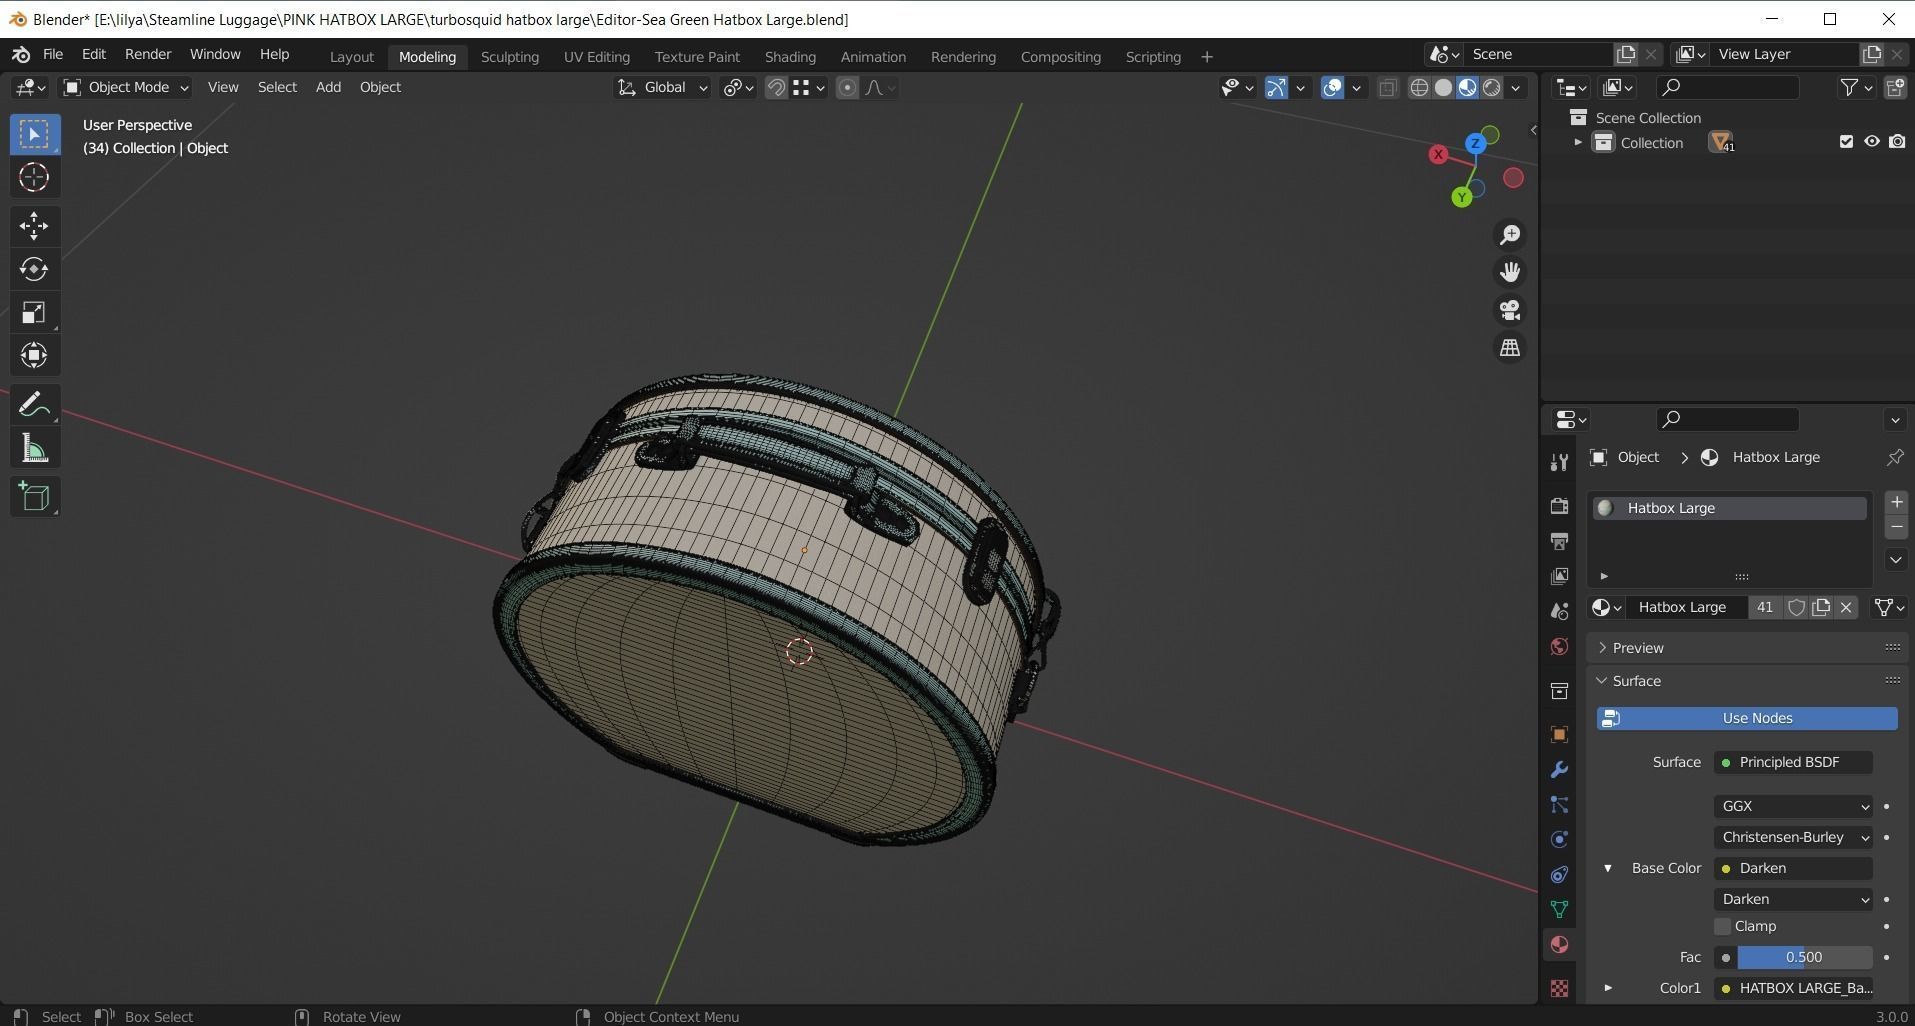Open the World properties tab
1915x1026 pixels.
(1559, 647)
